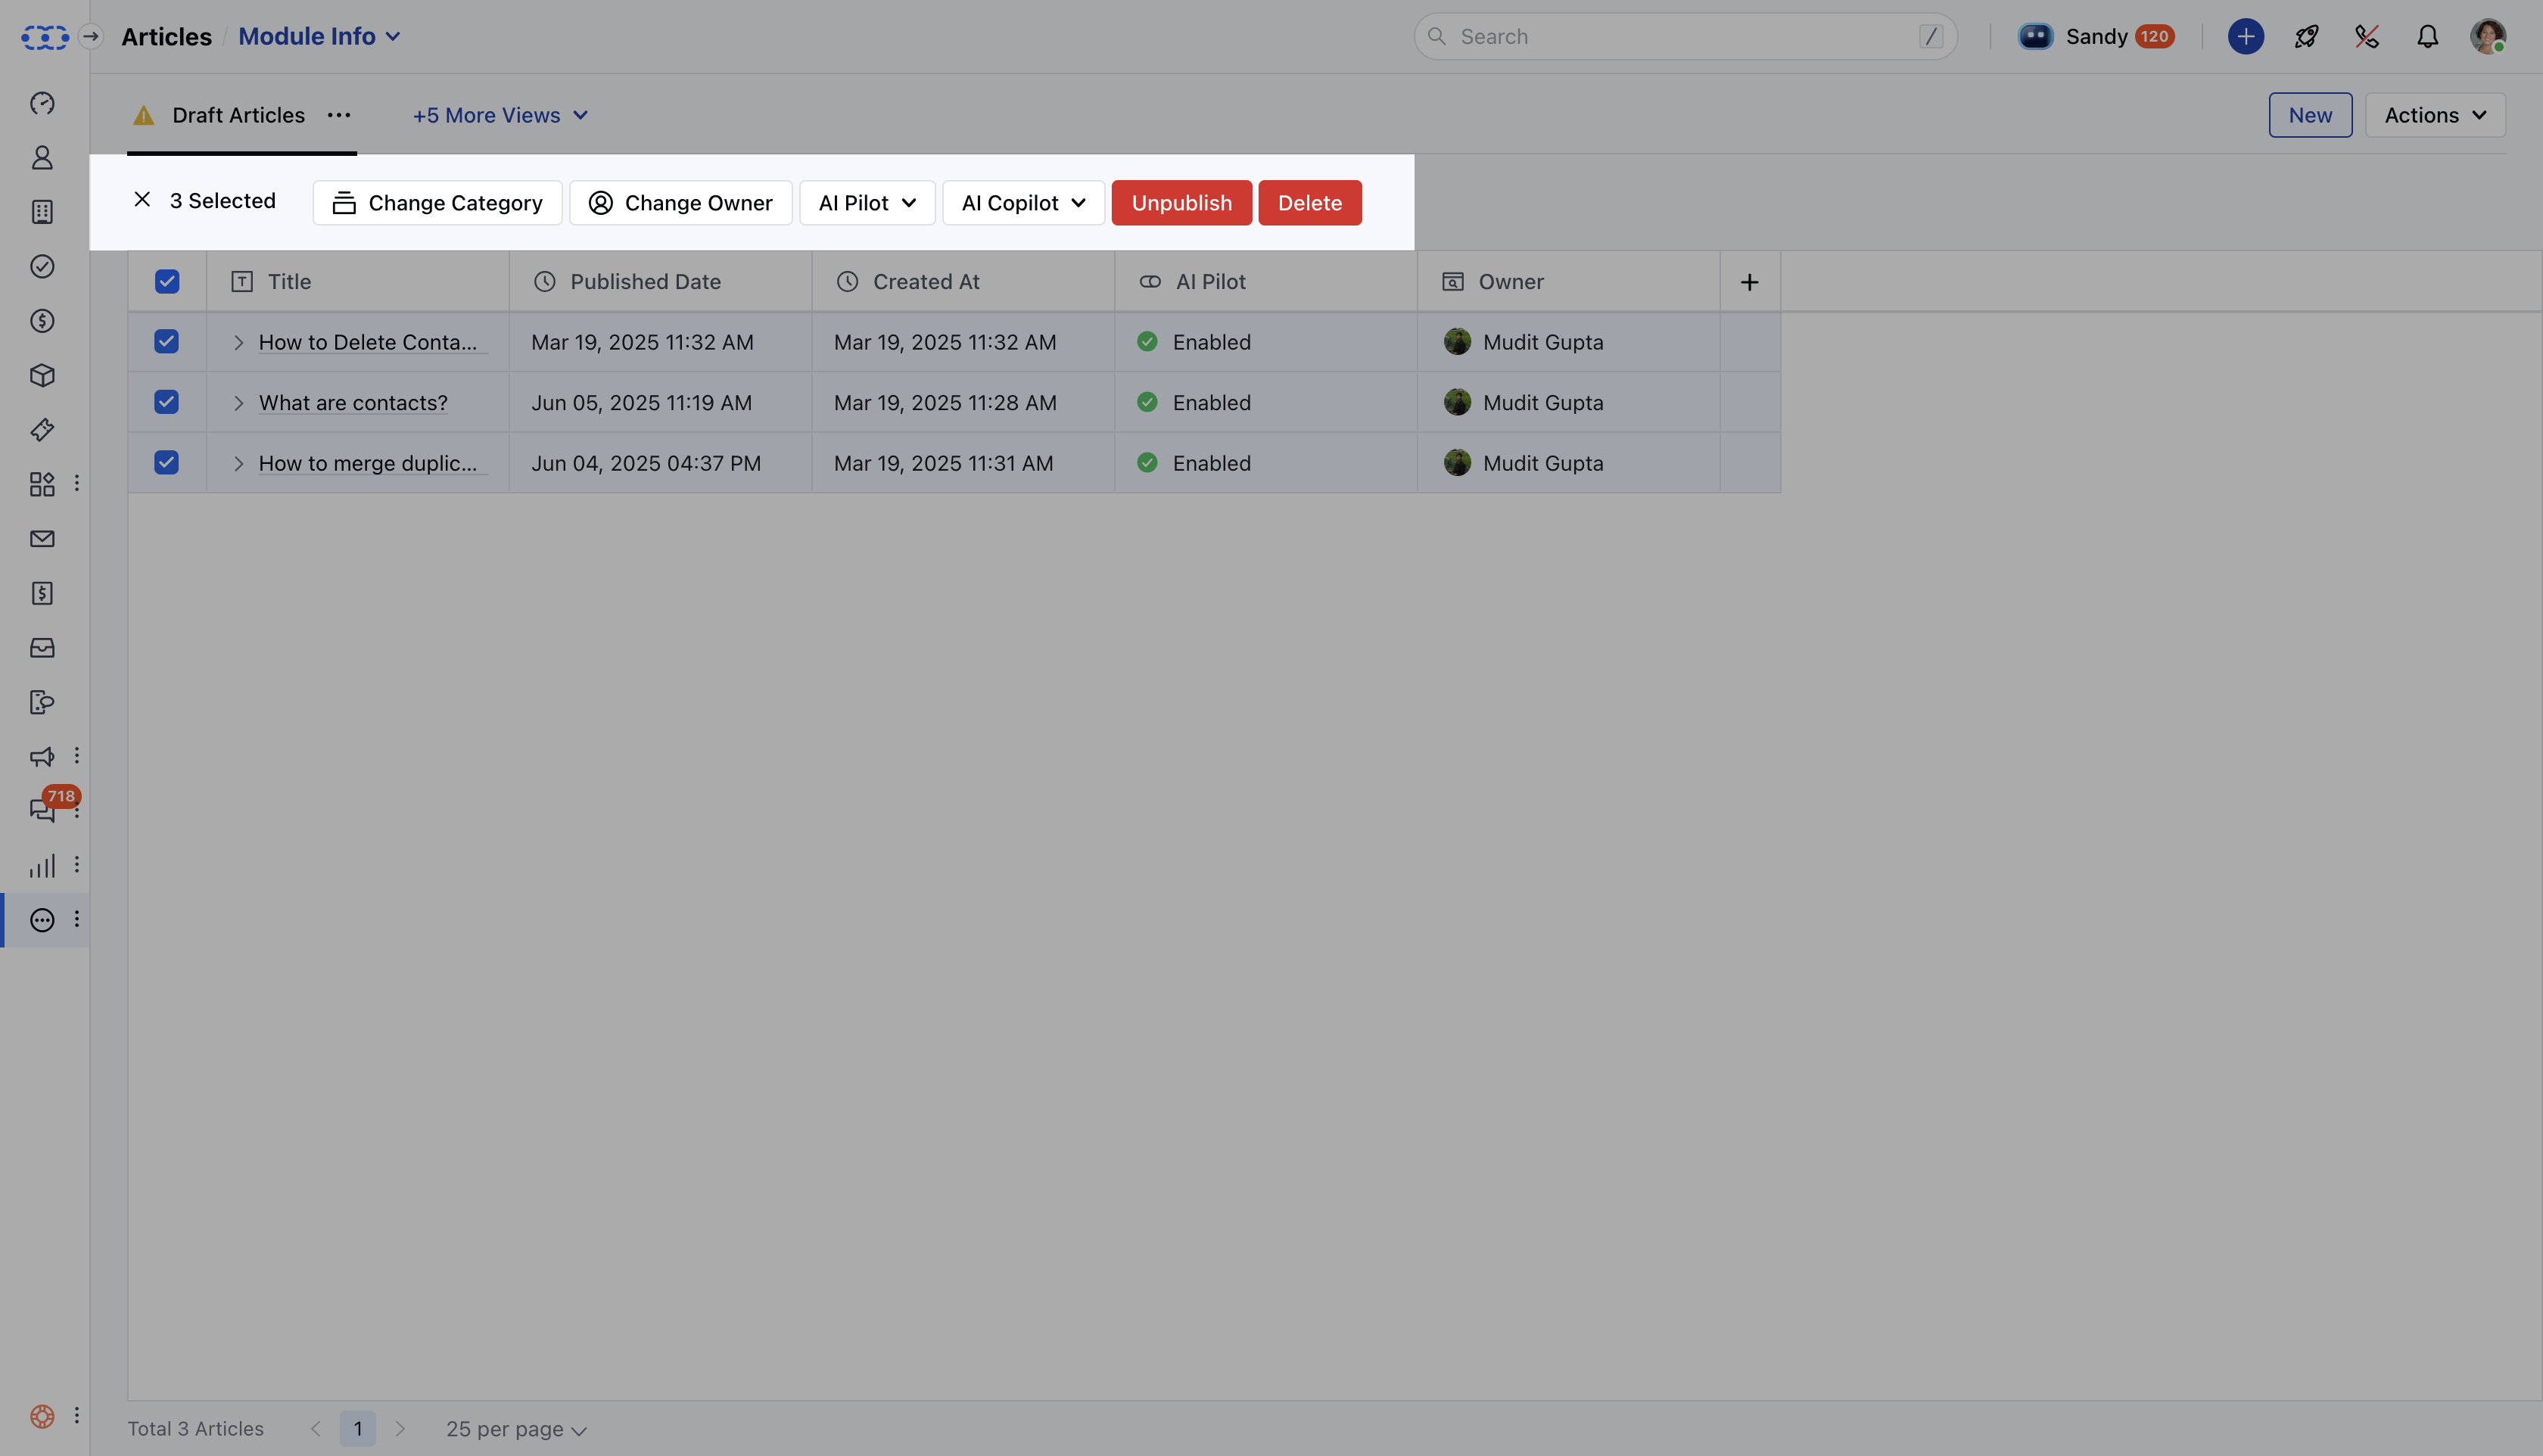Click the blue plus quick-add icon
Image resolution: width=2543 pixels, height=1456 pixels.
click(x=2245, y=37)
